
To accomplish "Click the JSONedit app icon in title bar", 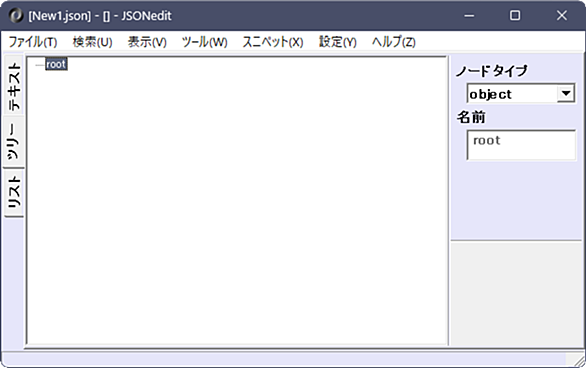I will [x=16, y=16].
